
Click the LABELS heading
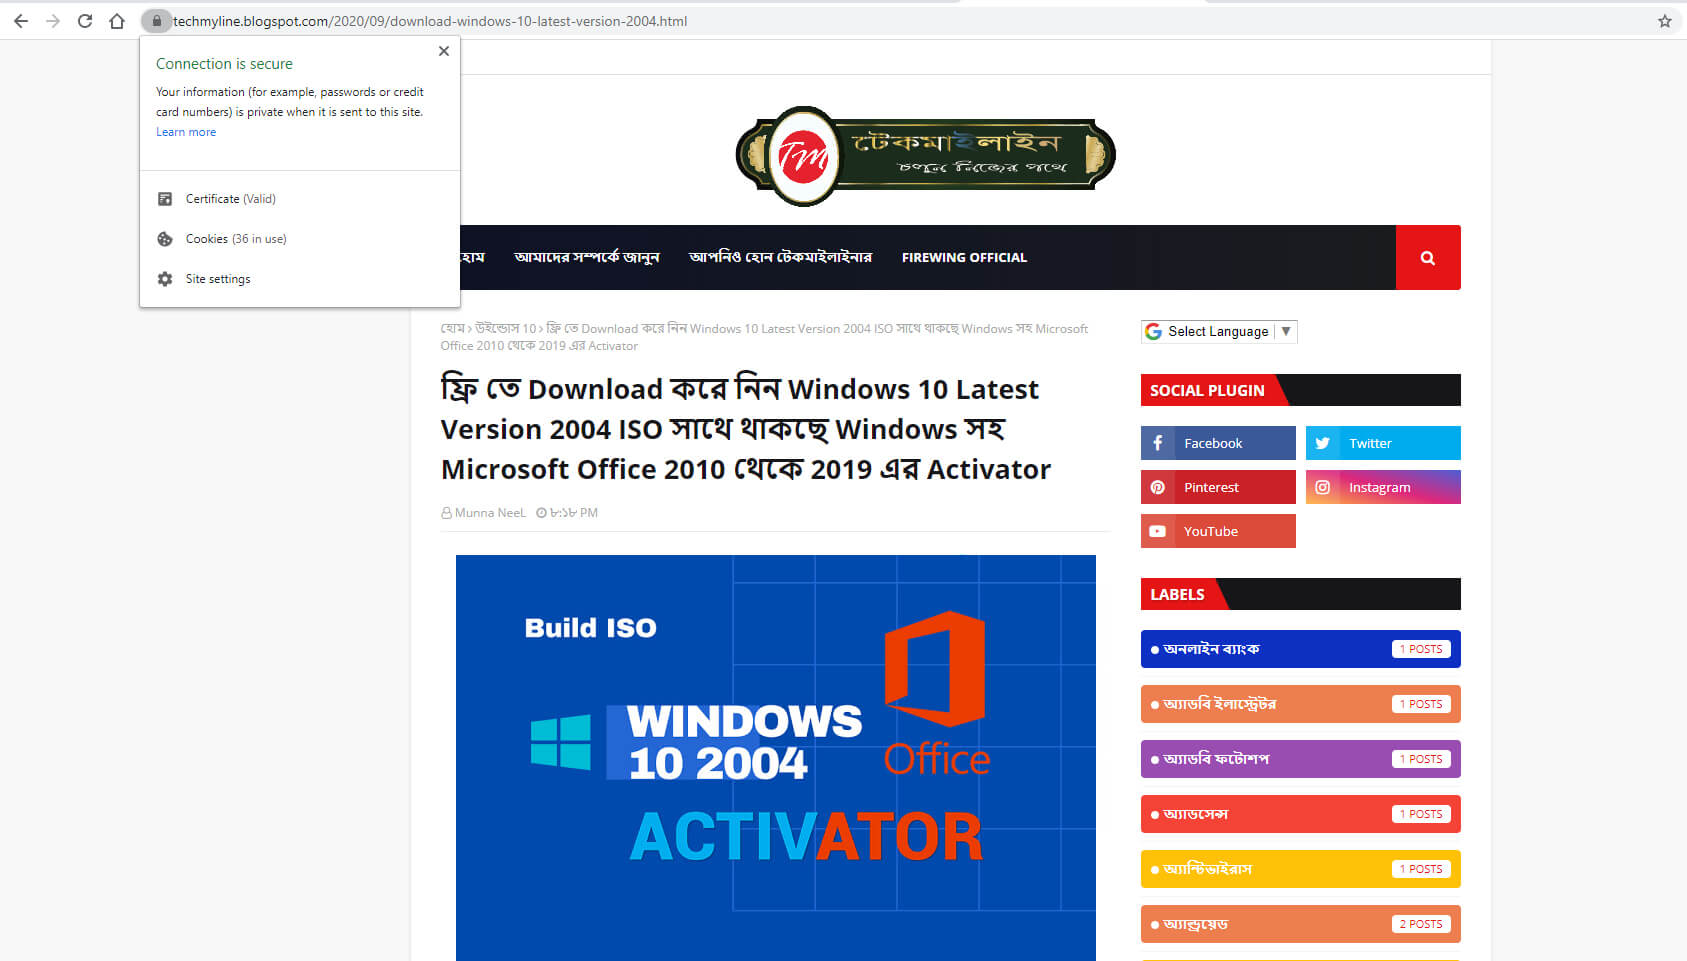tap(1177, 595)
